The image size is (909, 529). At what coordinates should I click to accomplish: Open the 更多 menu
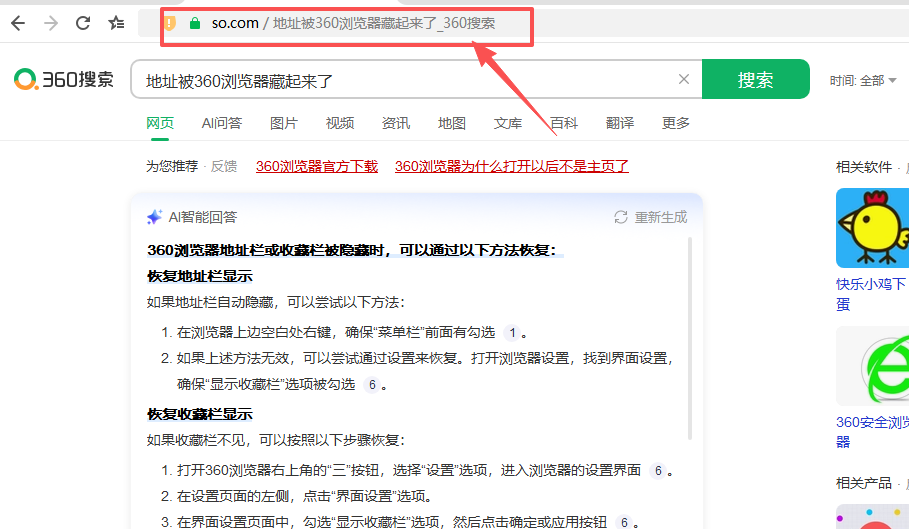[x=676, y=123]
